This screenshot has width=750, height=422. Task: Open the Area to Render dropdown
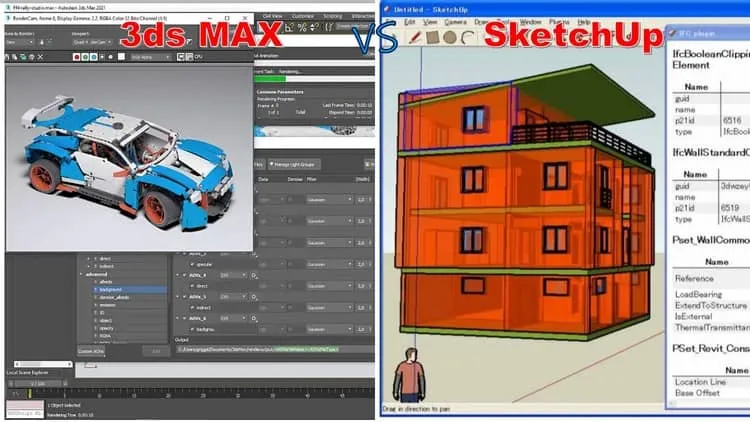tap(19, 42)
